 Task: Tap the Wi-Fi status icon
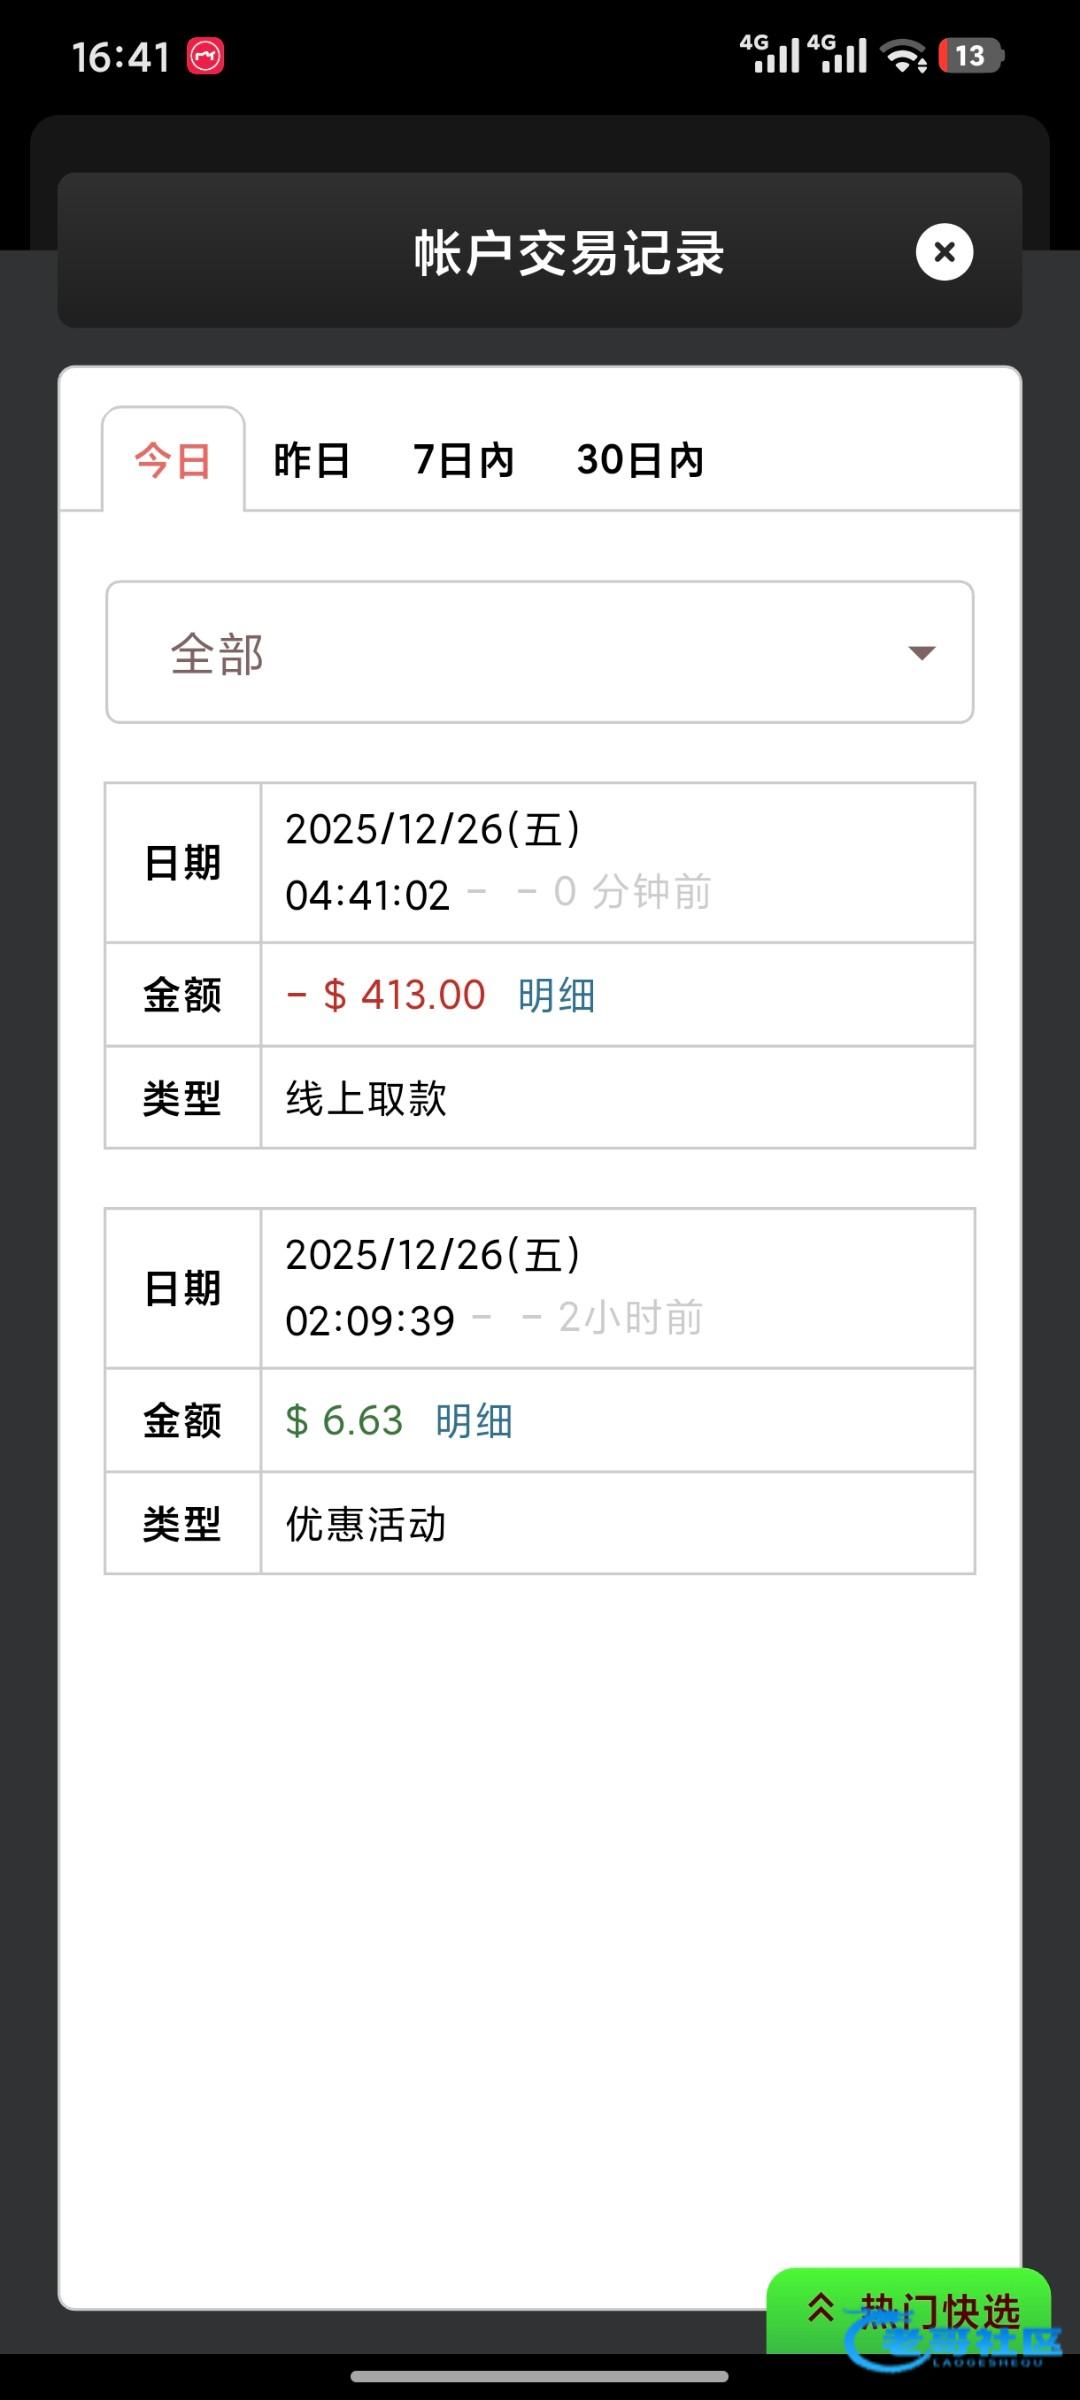point(906,56)
